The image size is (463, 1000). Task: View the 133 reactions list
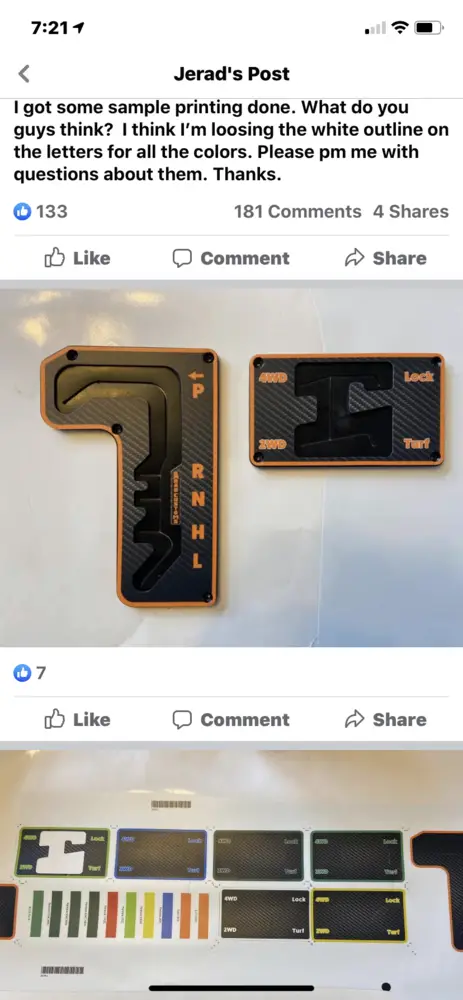coord(40,211)
